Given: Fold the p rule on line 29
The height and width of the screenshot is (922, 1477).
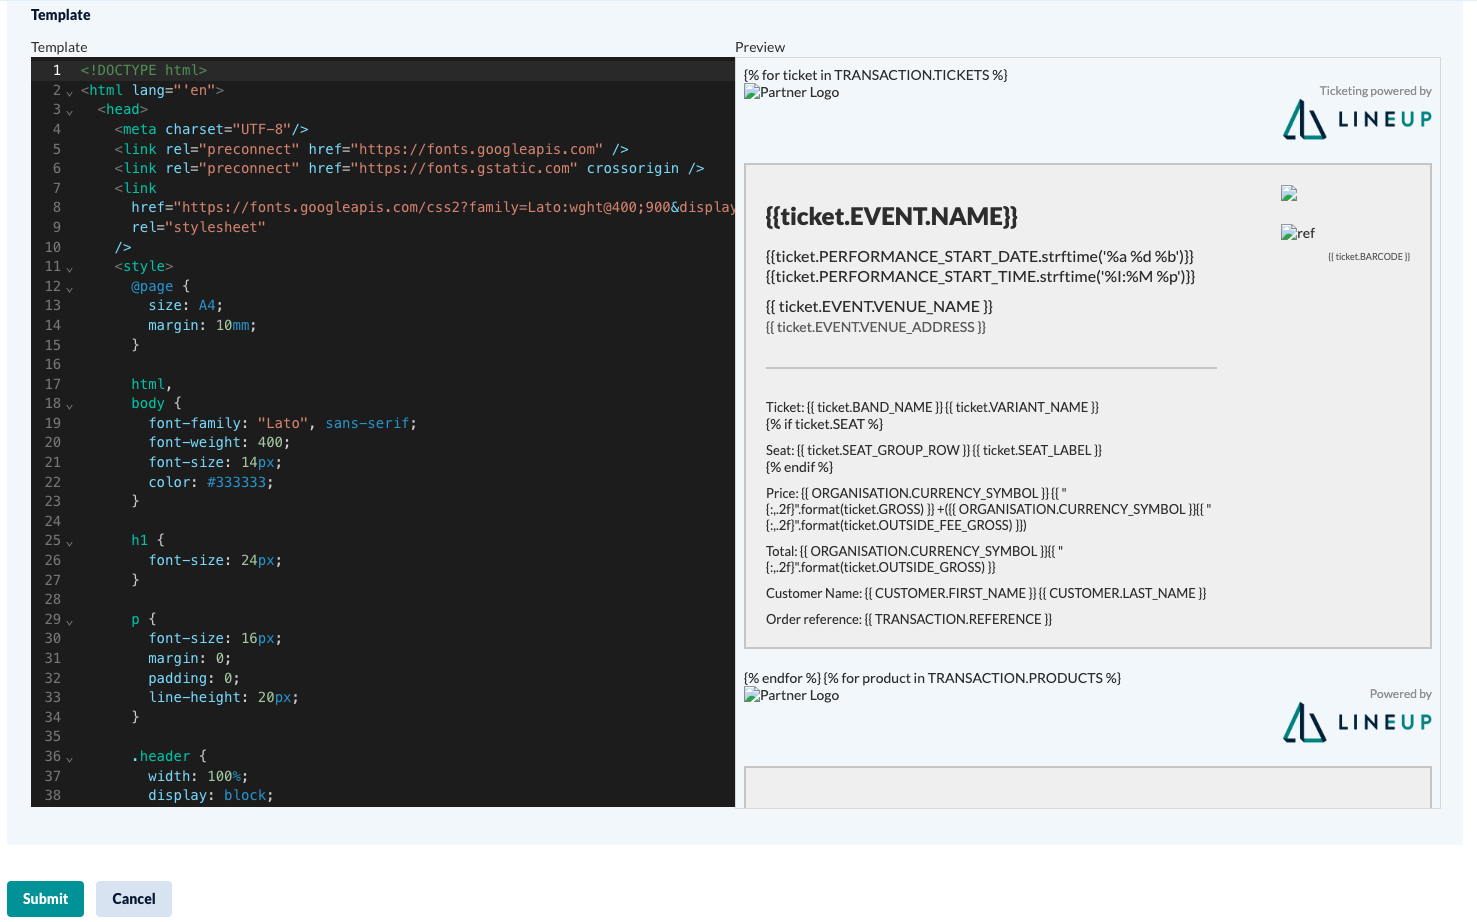Looking at the screenshot, I should click(69, 621).
